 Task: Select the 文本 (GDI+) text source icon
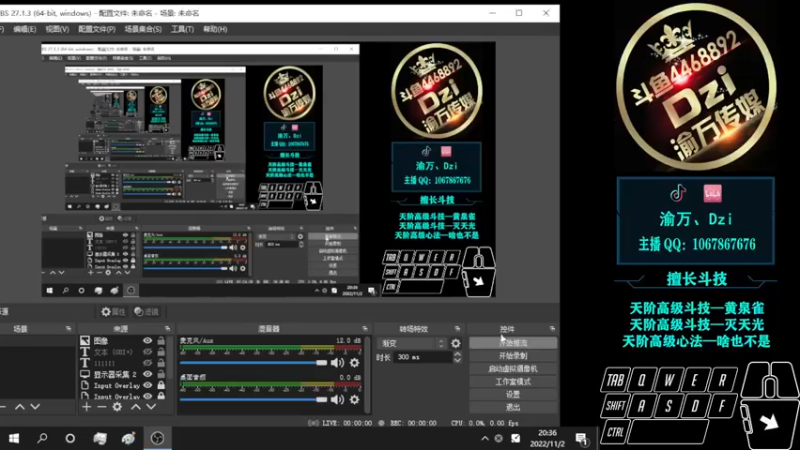coord(85,352)
